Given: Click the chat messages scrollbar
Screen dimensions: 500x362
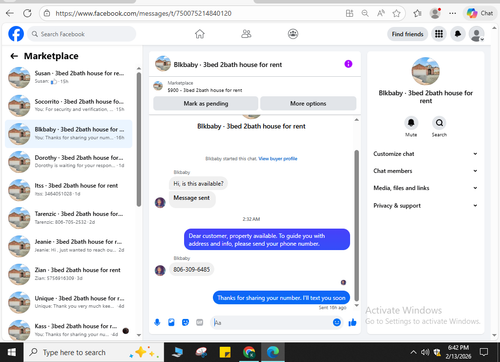Looking at the screenshot, I should [356, 225].
